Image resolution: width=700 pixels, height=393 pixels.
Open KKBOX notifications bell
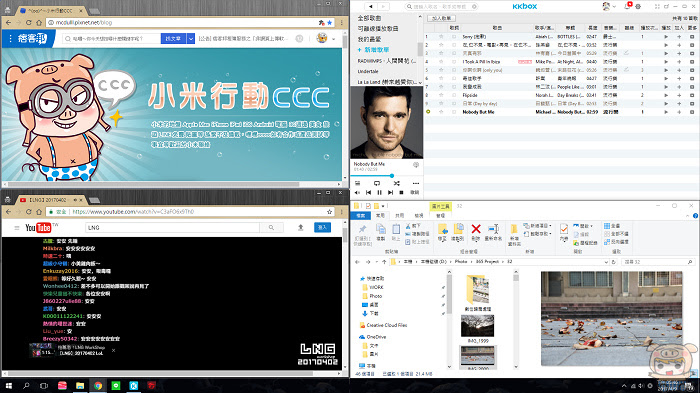point(628,6)
